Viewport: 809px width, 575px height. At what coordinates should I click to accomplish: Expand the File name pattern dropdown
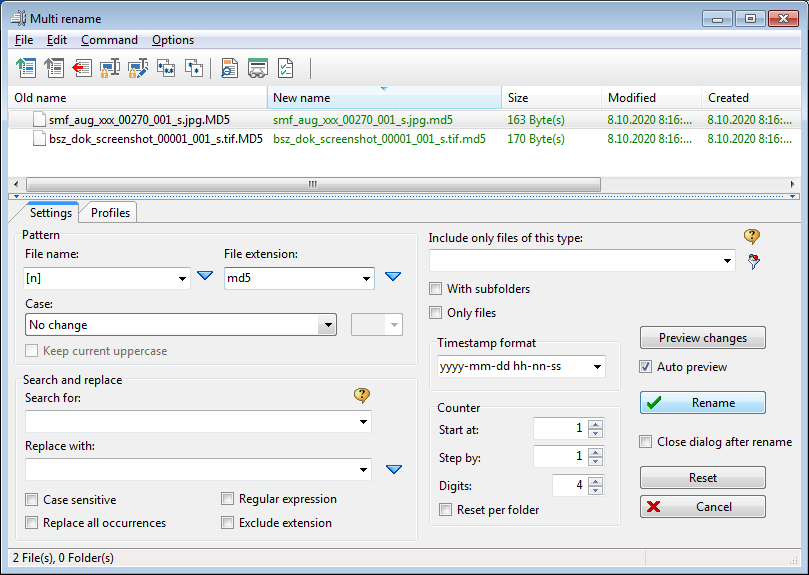point(182,279)
